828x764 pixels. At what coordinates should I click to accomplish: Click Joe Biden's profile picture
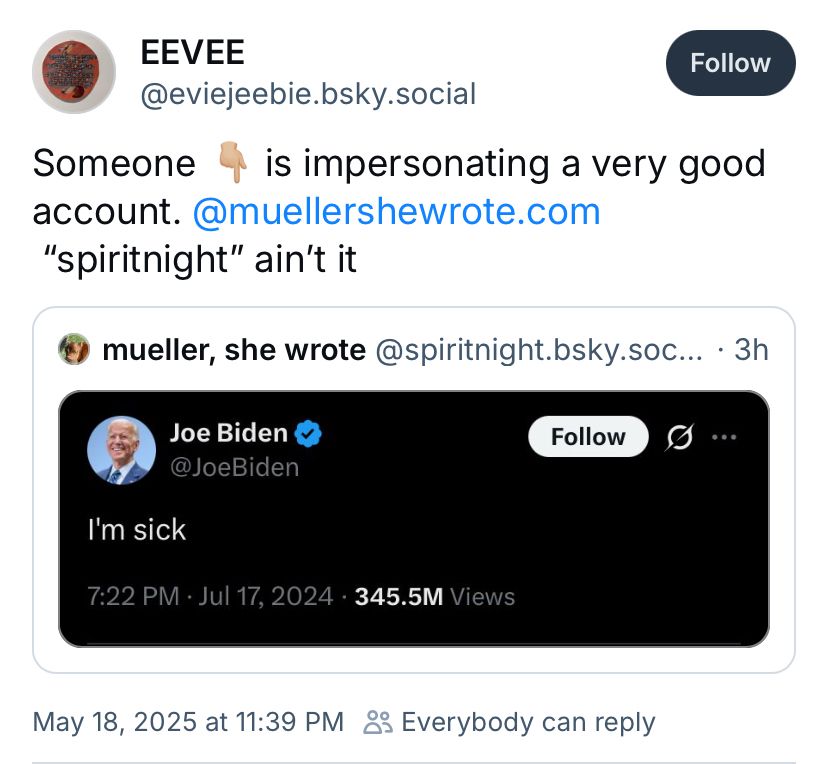121,451
